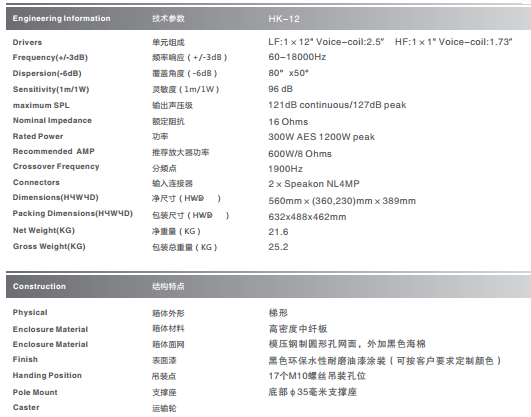This screenshot has width=531, height=417.
Task: Select the Net Weight(KG) label
Action: (x=44, y=230)
